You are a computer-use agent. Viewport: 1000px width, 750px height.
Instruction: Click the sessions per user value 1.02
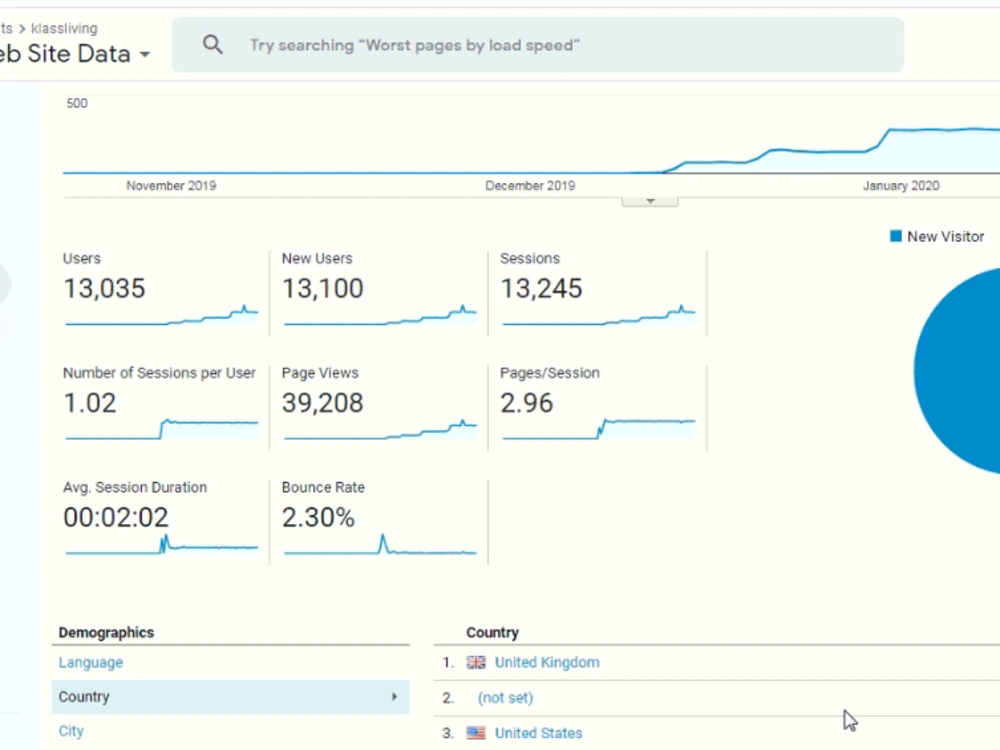(x=89, y=402)
